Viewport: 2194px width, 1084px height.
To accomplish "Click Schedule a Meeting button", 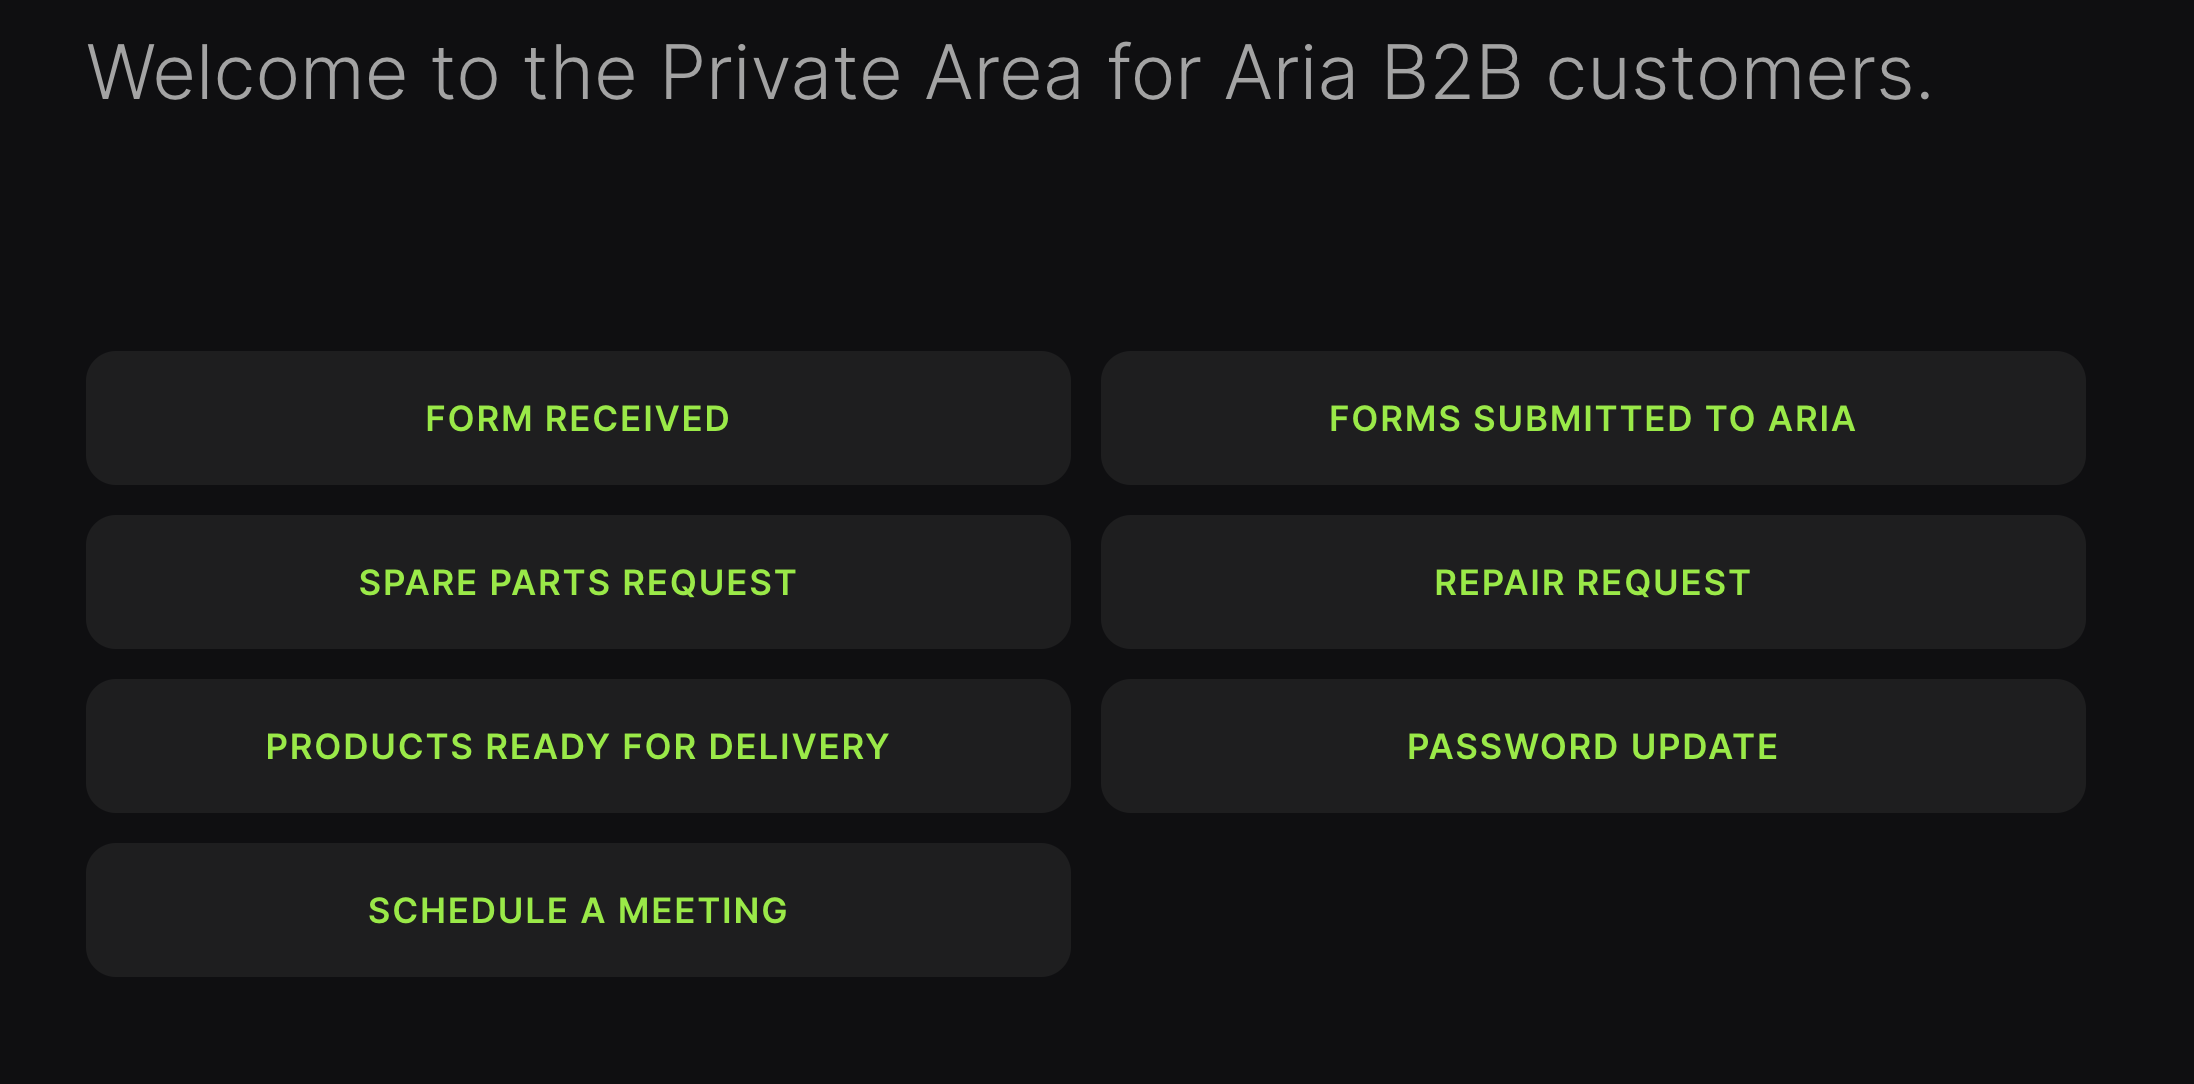I will (578, 910).
